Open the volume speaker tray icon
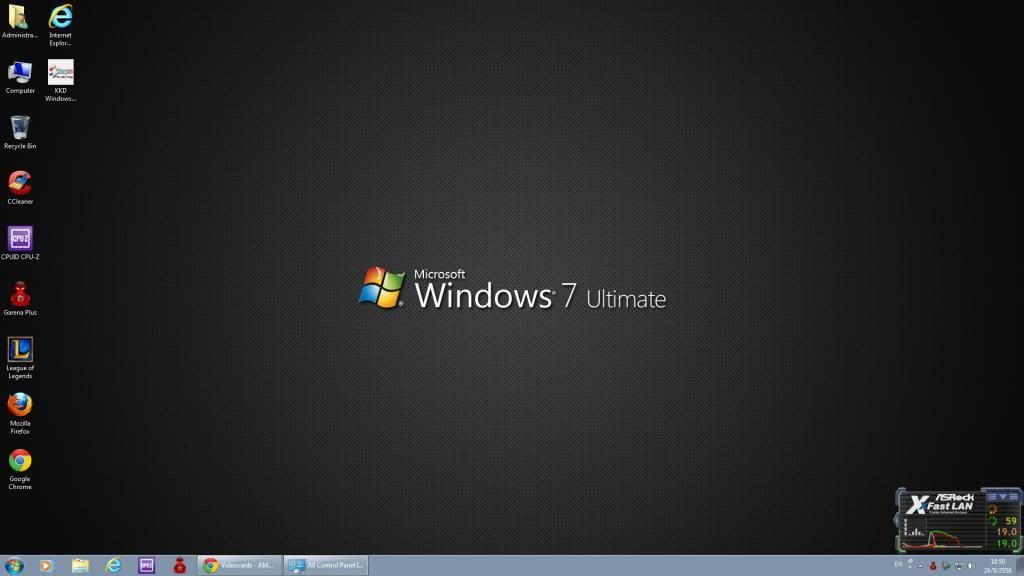 click(x=971, y=566)
